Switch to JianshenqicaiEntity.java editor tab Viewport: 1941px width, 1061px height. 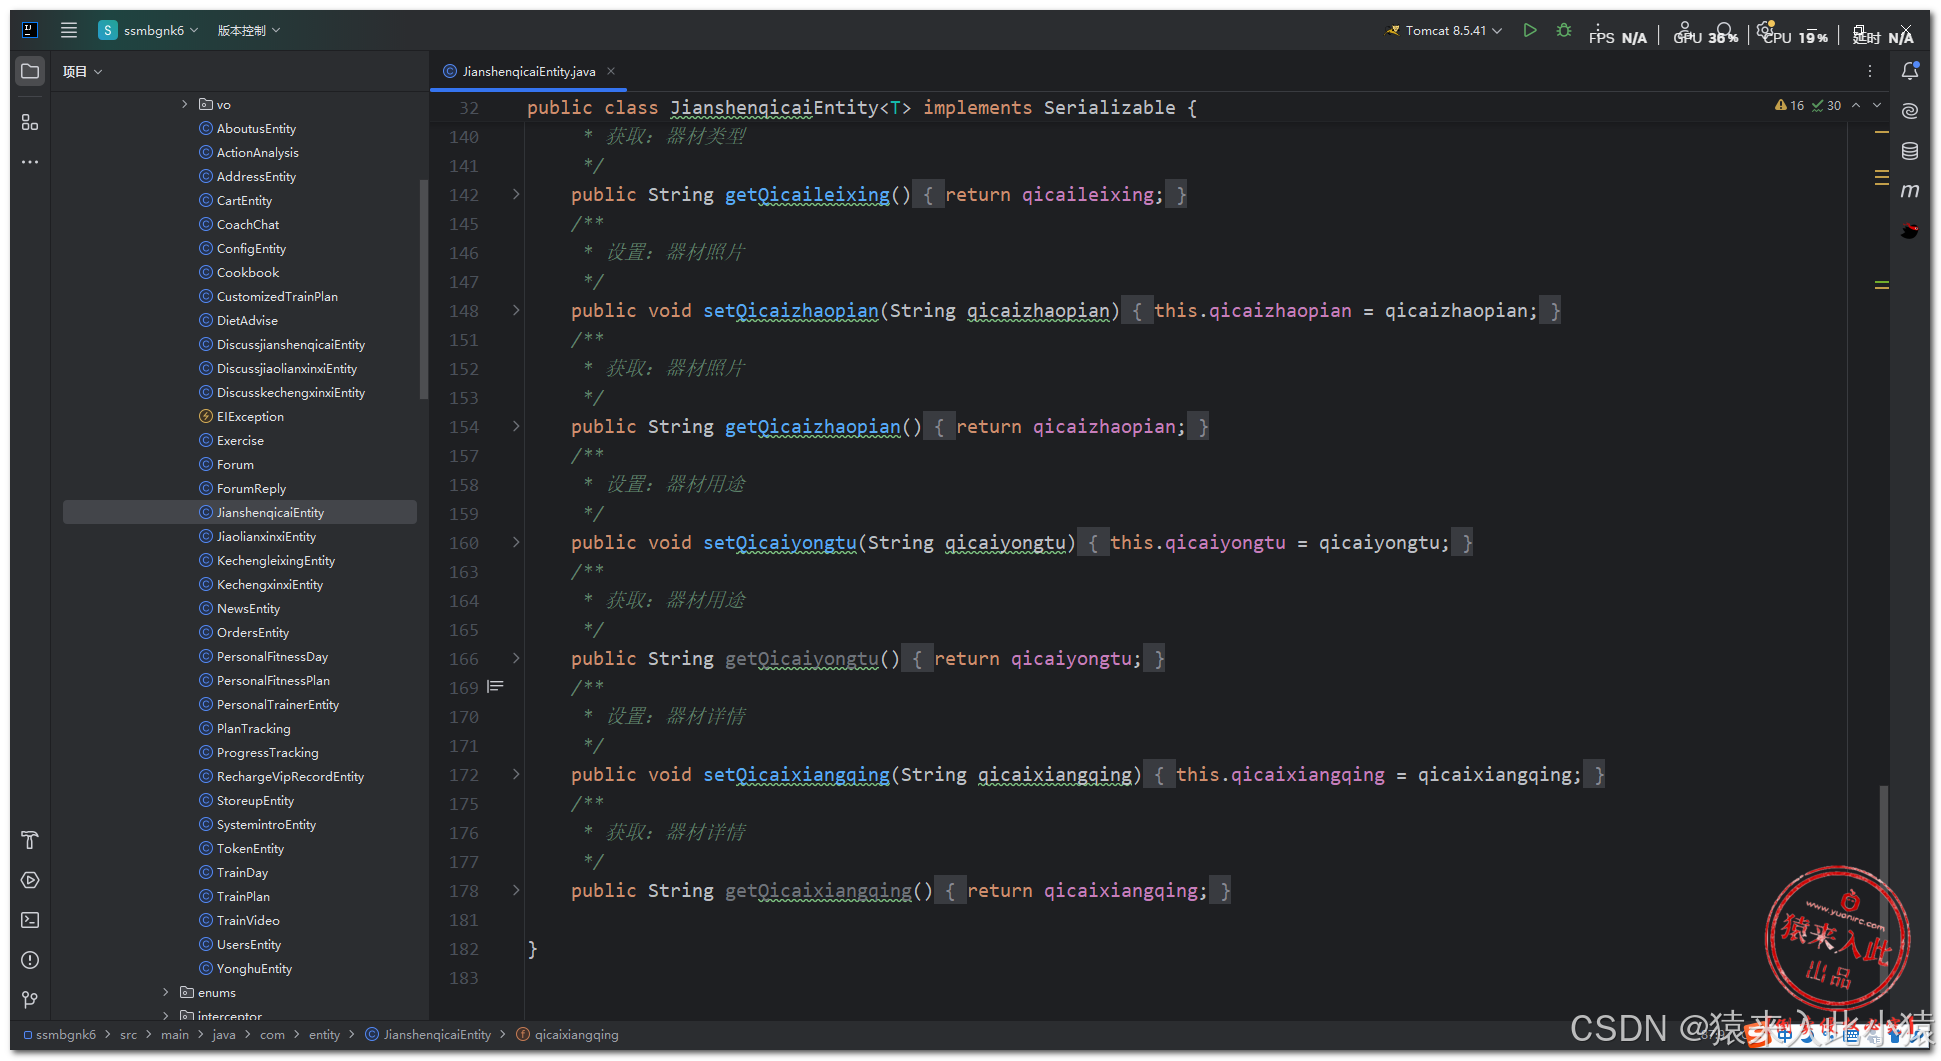[x=528, y=71]
